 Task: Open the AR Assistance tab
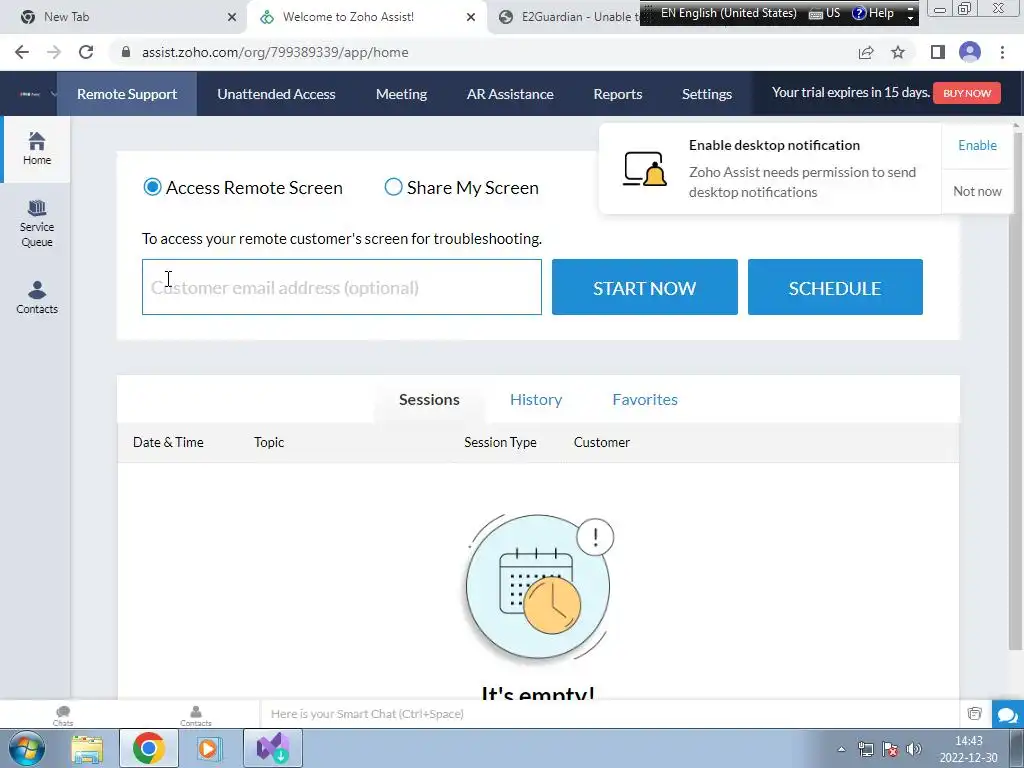(510, 94)
